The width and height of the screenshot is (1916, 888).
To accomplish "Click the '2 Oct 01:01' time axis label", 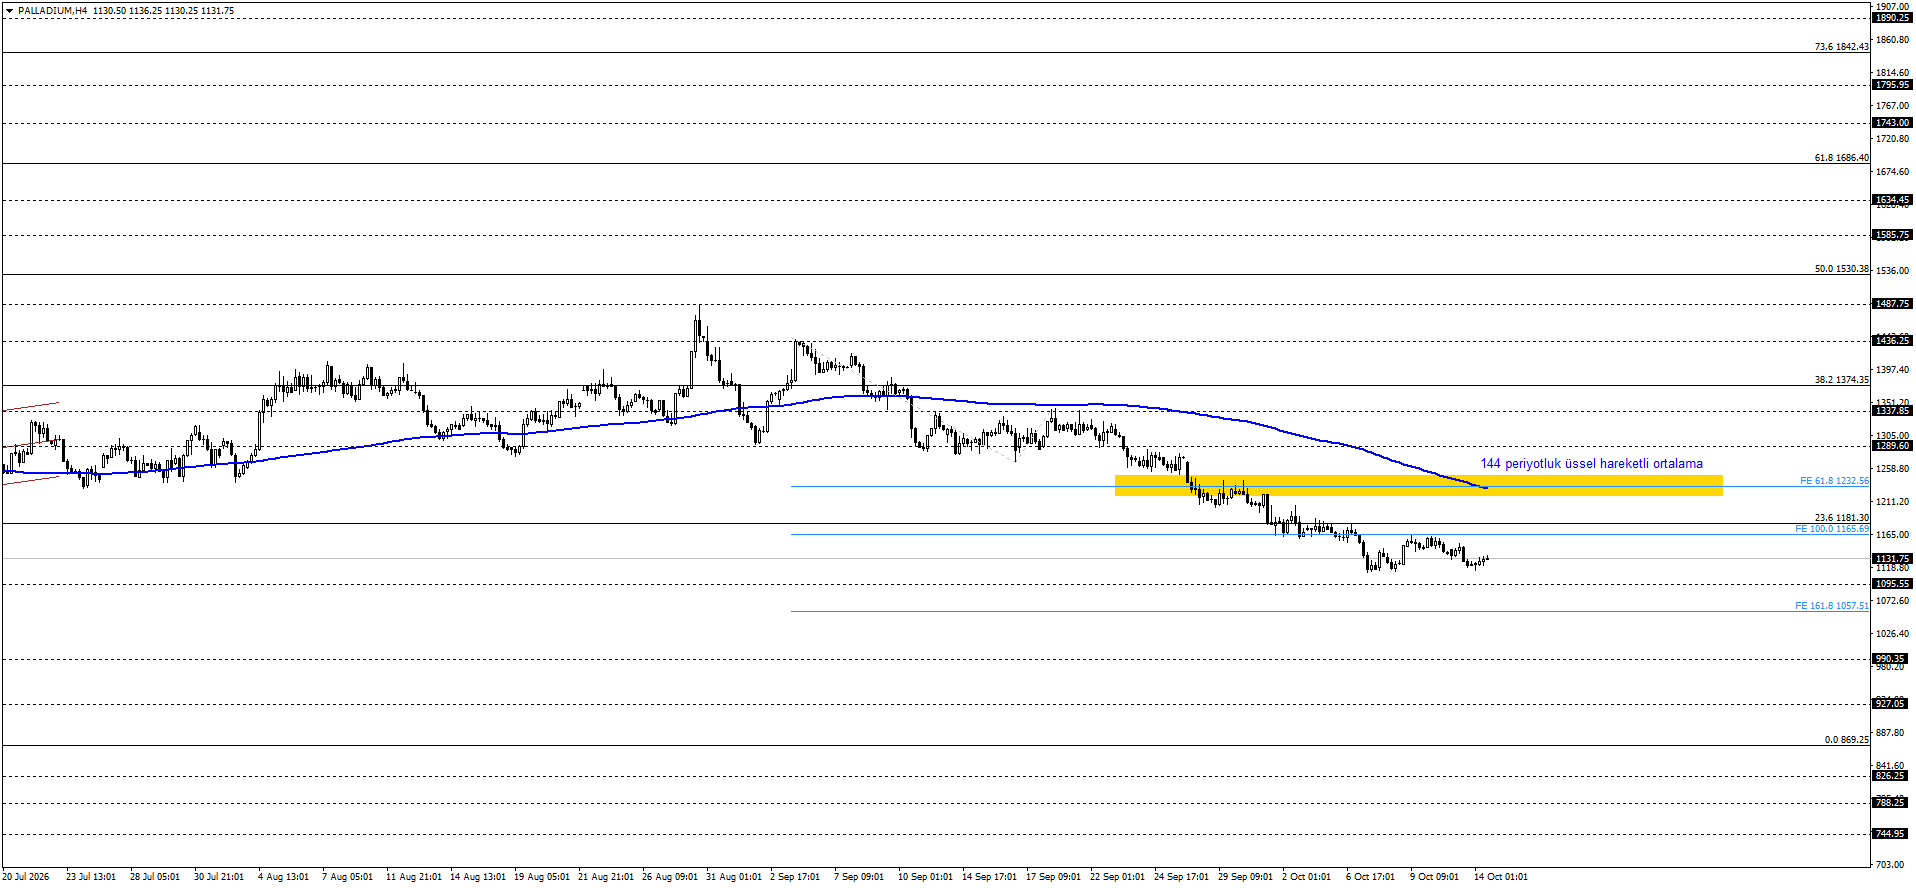I will click(x=1306, y=877).
